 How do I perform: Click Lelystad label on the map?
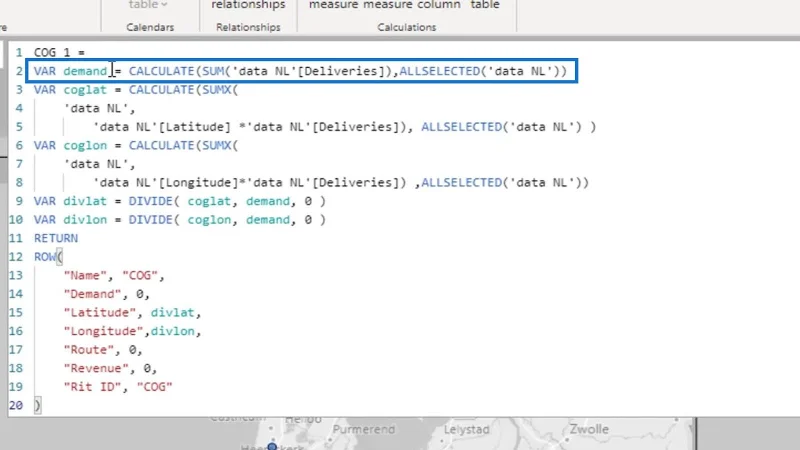coord(466,430)
